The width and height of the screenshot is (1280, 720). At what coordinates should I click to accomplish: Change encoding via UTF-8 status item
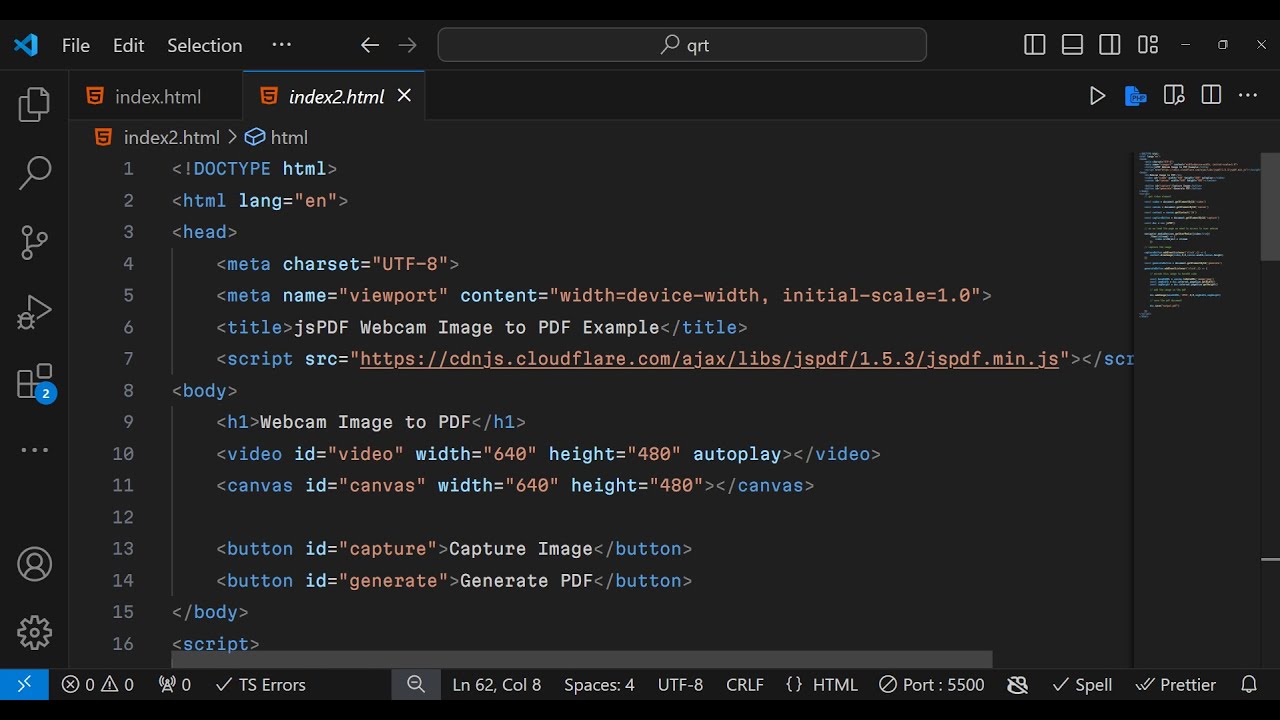[680, 685]
